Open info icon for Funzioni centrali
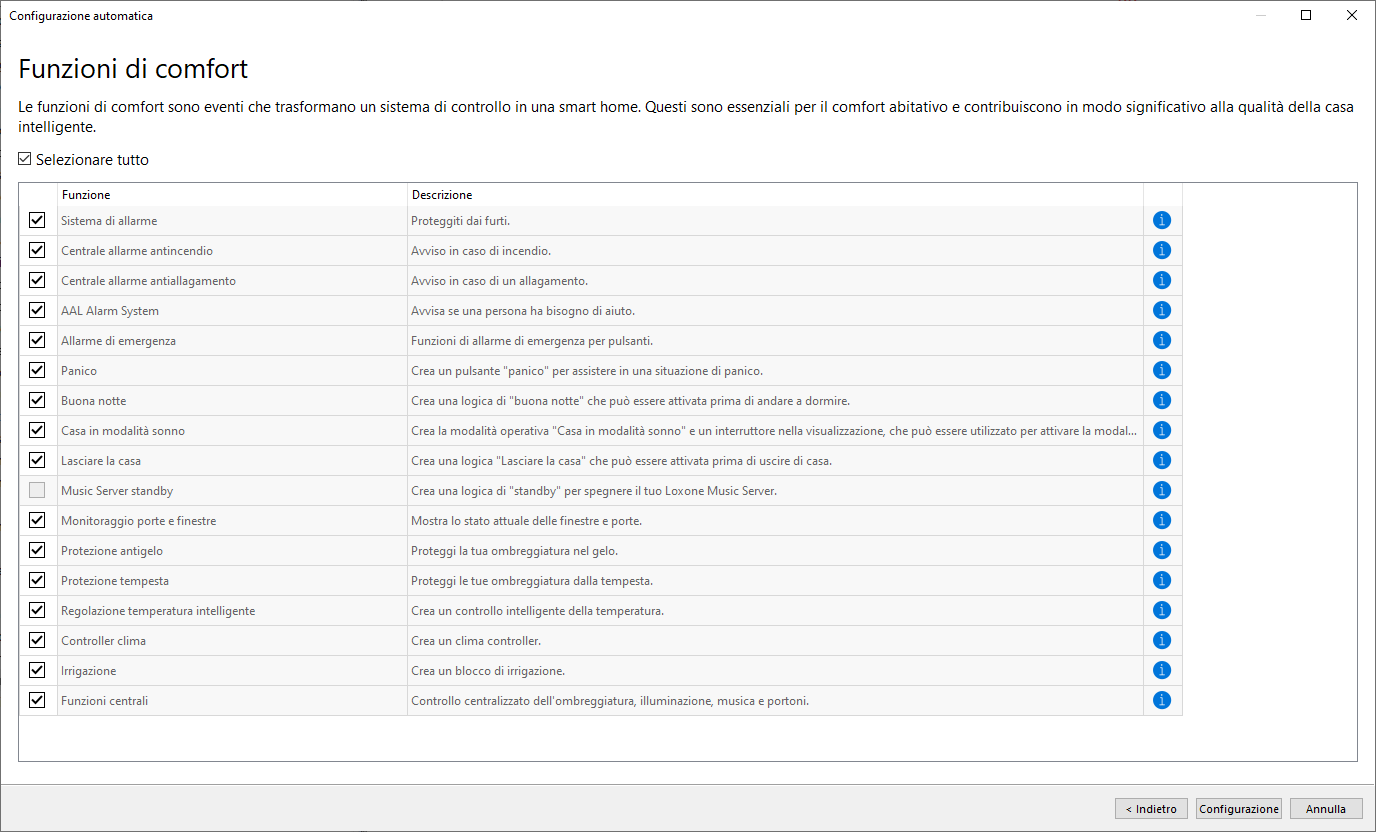Screen dimensions: 1376x832 1161,700
